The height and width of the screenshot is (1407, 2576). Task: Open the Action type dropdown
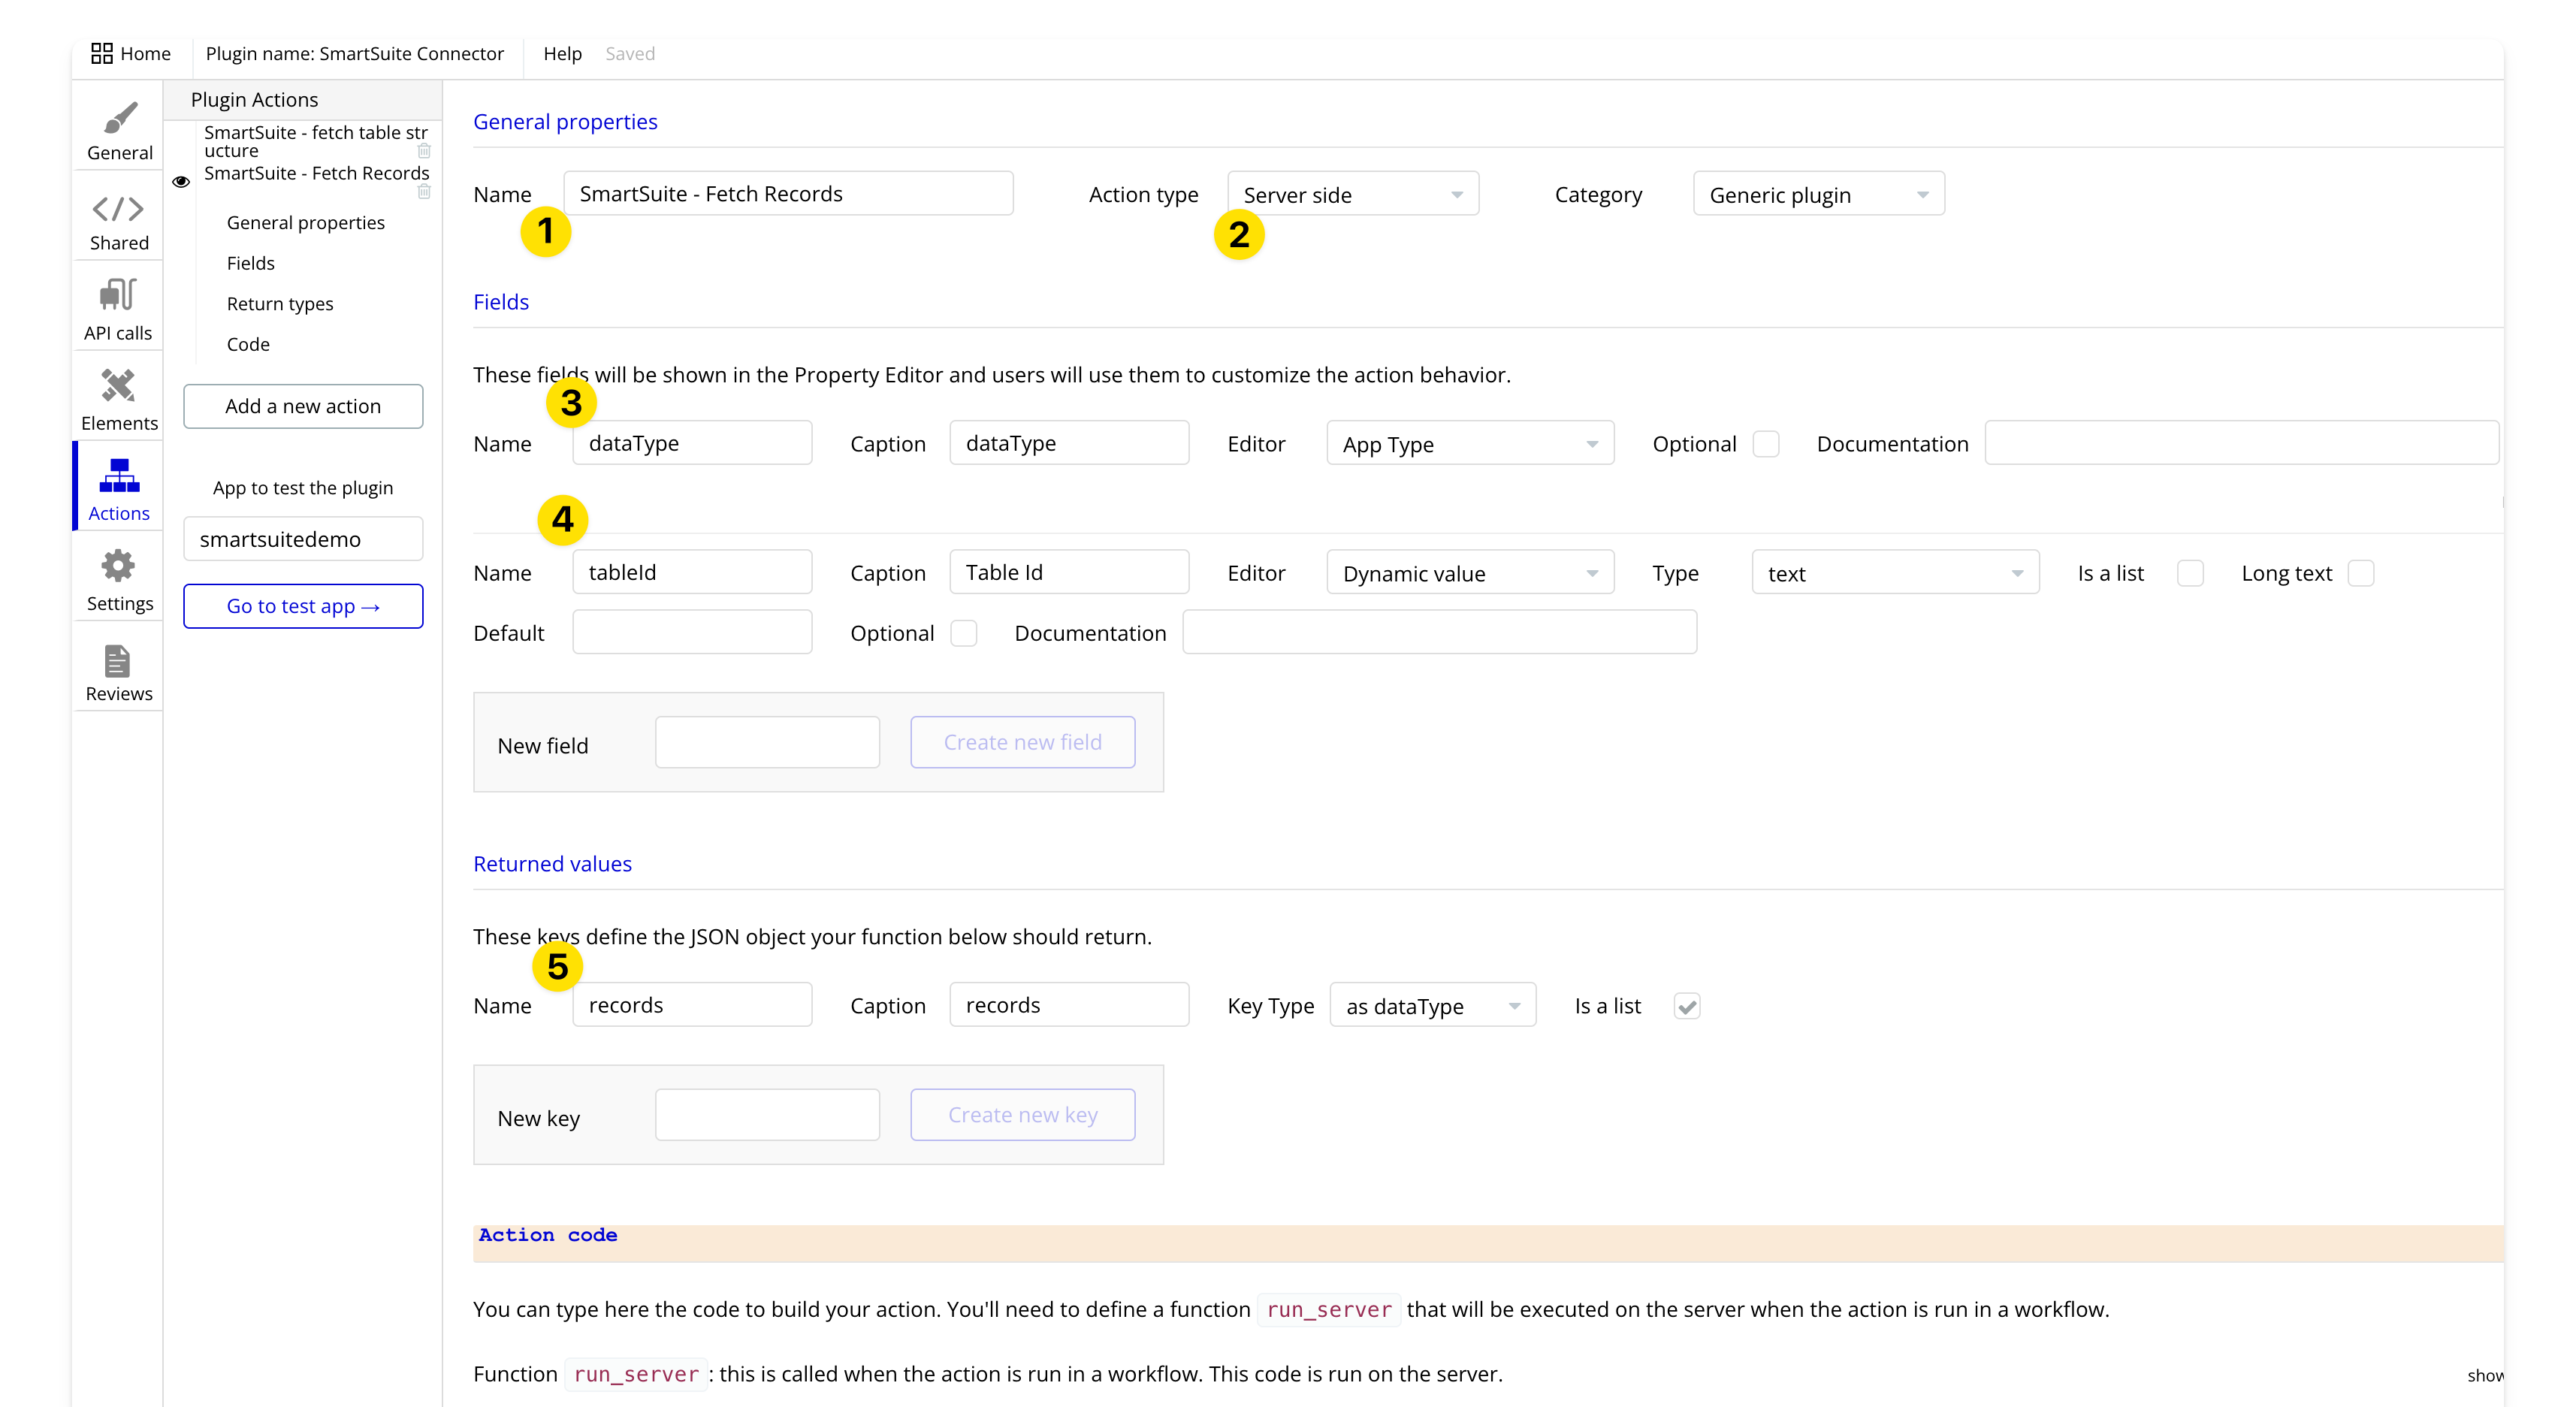tap(1352, 195)
